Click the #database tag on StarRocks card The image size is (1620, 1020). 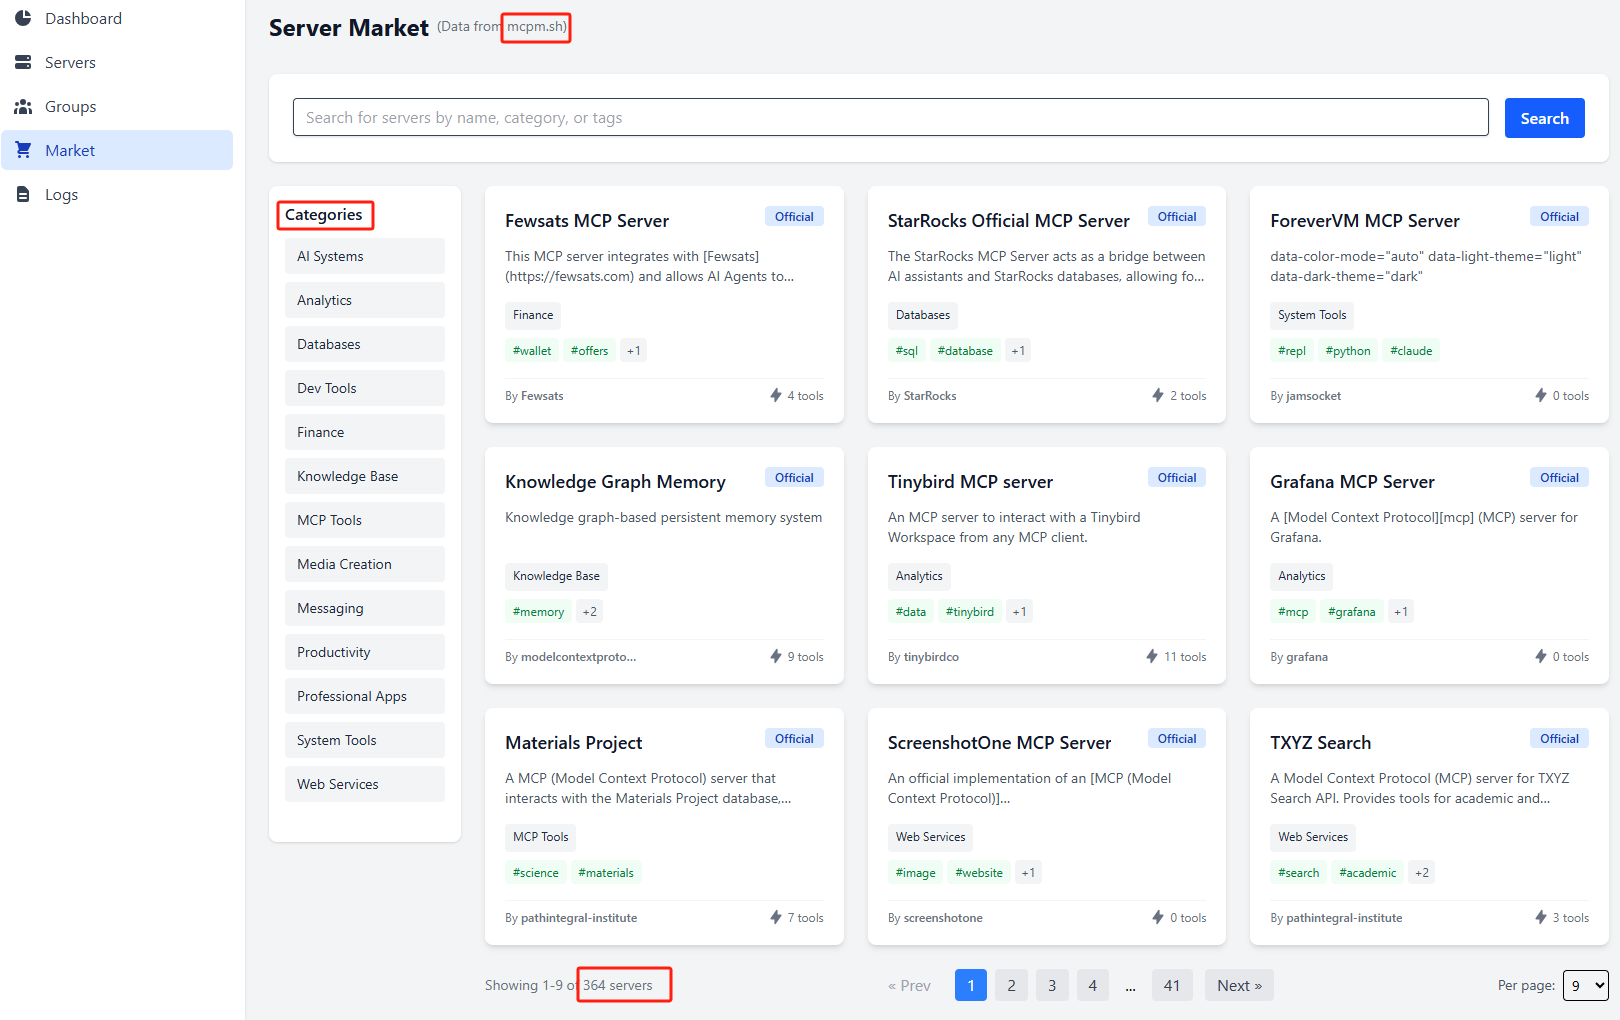pos(965,351)
